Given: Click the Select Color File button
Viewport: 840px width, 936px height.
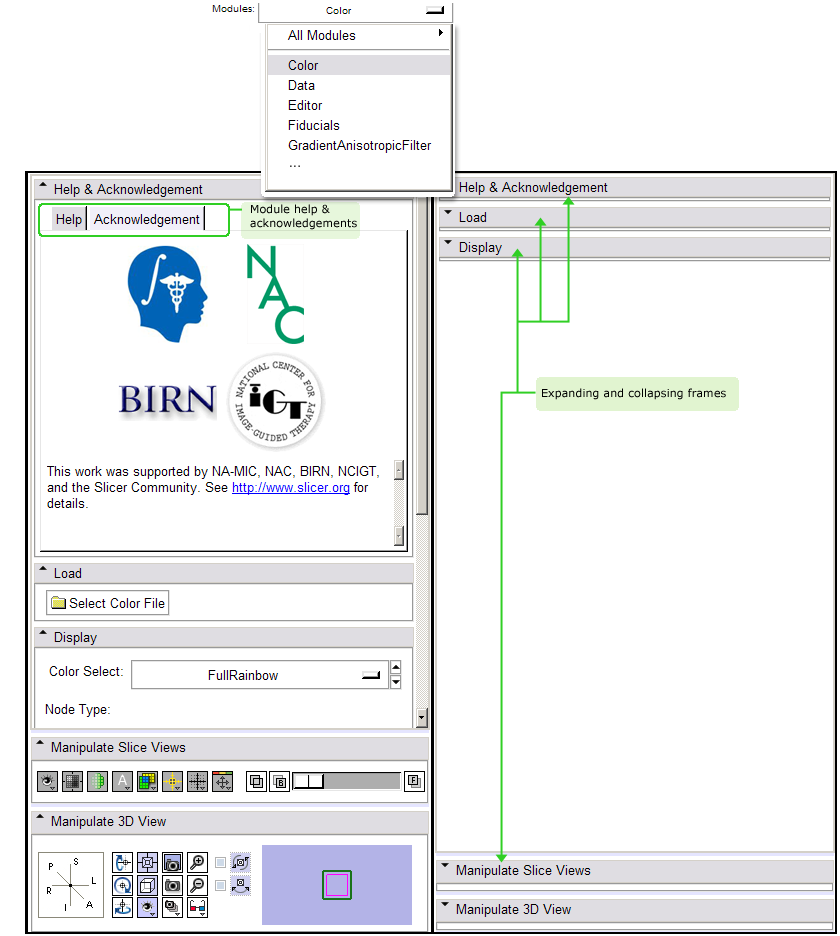Looking at the screenshot, I should [108, 603].
